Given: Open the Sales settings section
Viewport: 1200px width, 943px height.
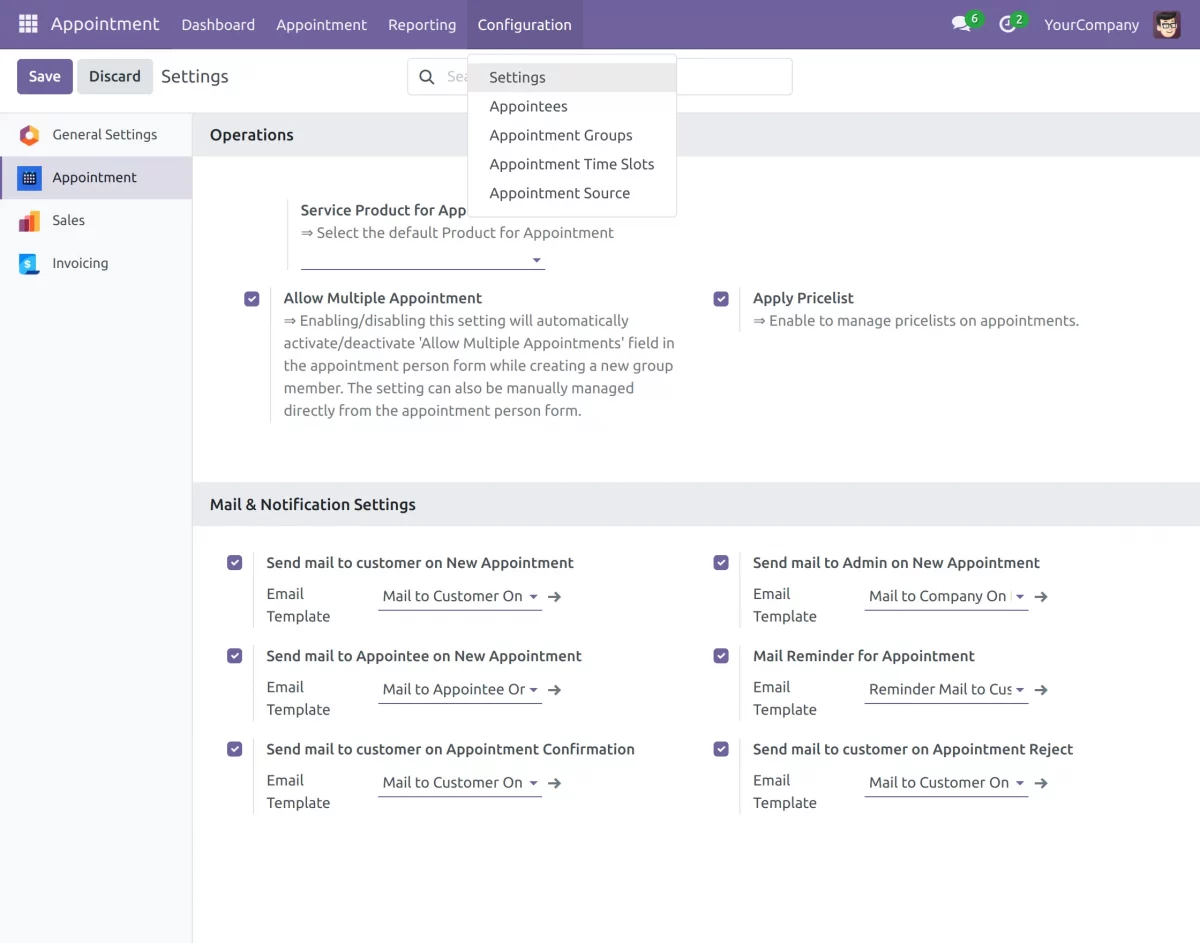Looking at the screenshot, I should [68, 220].
